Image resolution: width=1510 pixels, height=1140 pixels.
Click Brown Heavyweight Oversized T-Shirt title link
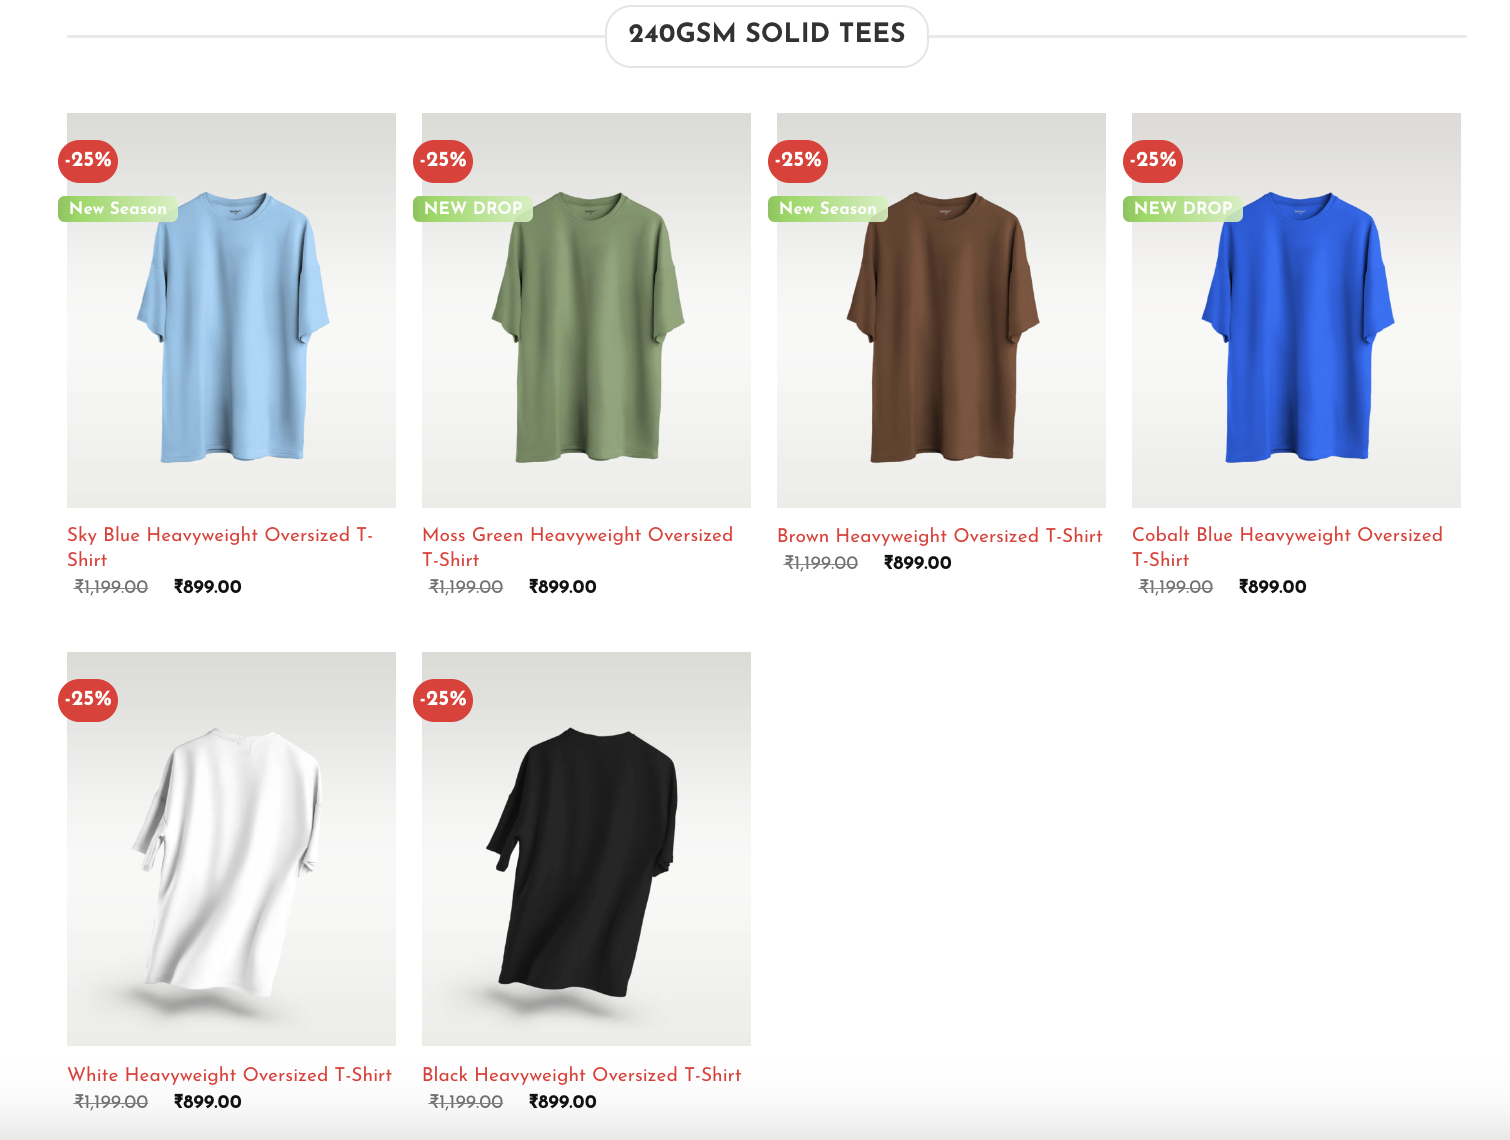click(x=940, y=536)
